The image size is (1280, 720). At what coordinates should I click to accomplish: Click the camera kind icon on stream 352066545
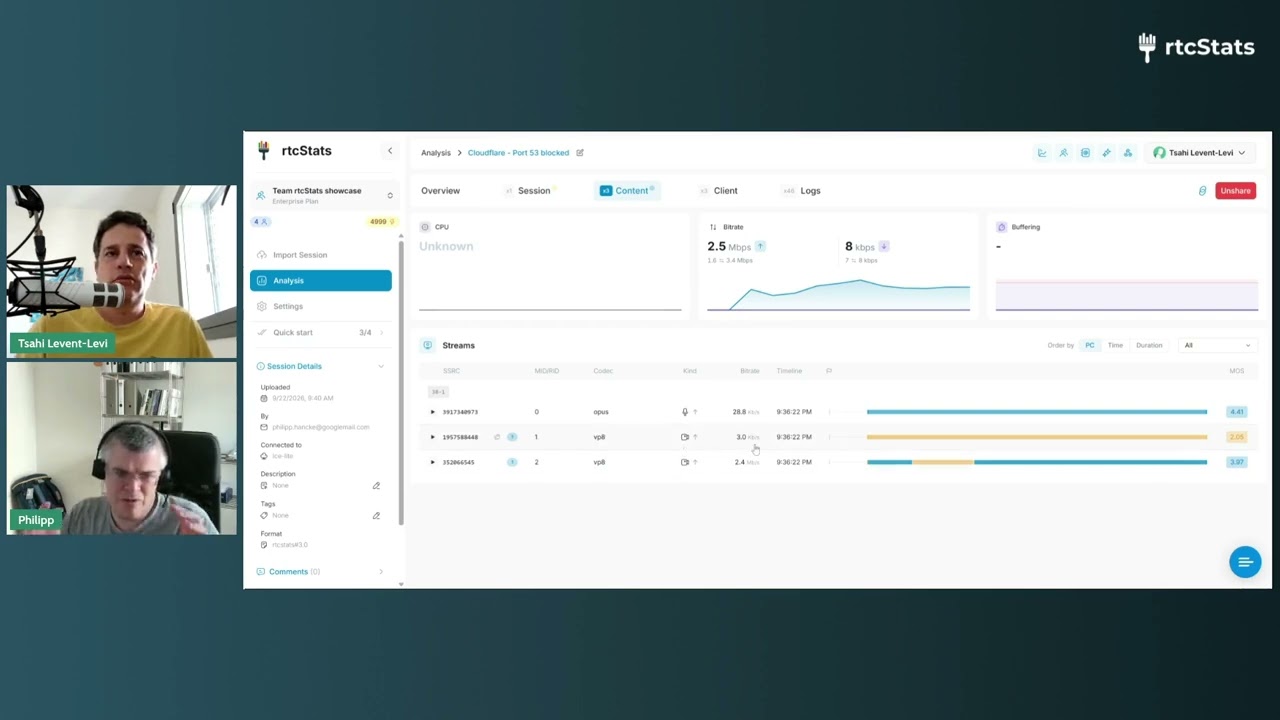[685, 462]
